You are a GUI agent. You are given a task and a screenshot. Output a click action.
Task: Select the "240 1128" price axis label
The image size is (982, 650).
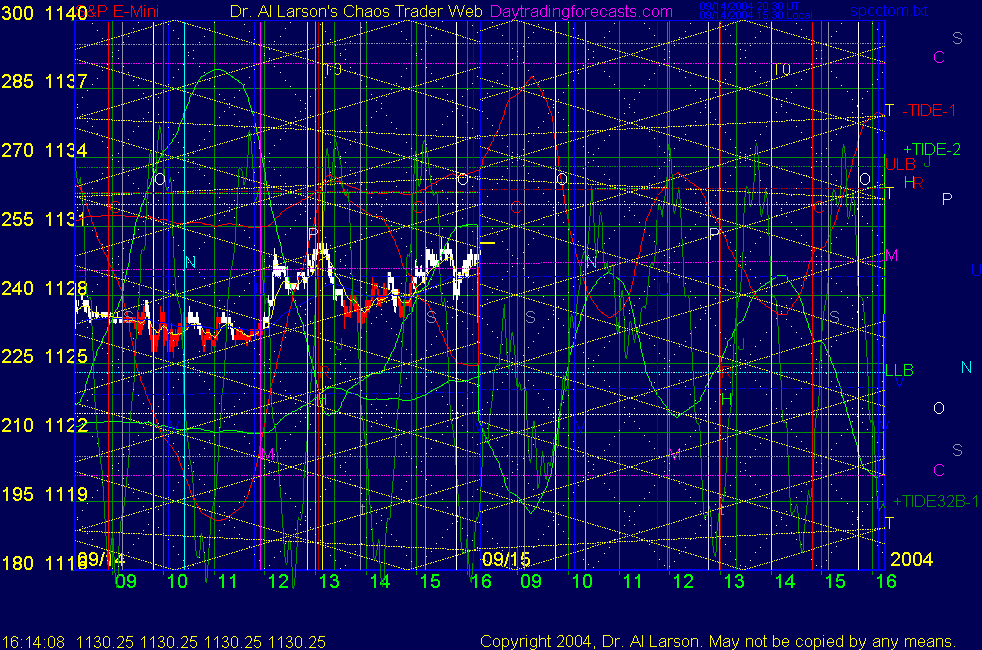click(x=44, y=288)
